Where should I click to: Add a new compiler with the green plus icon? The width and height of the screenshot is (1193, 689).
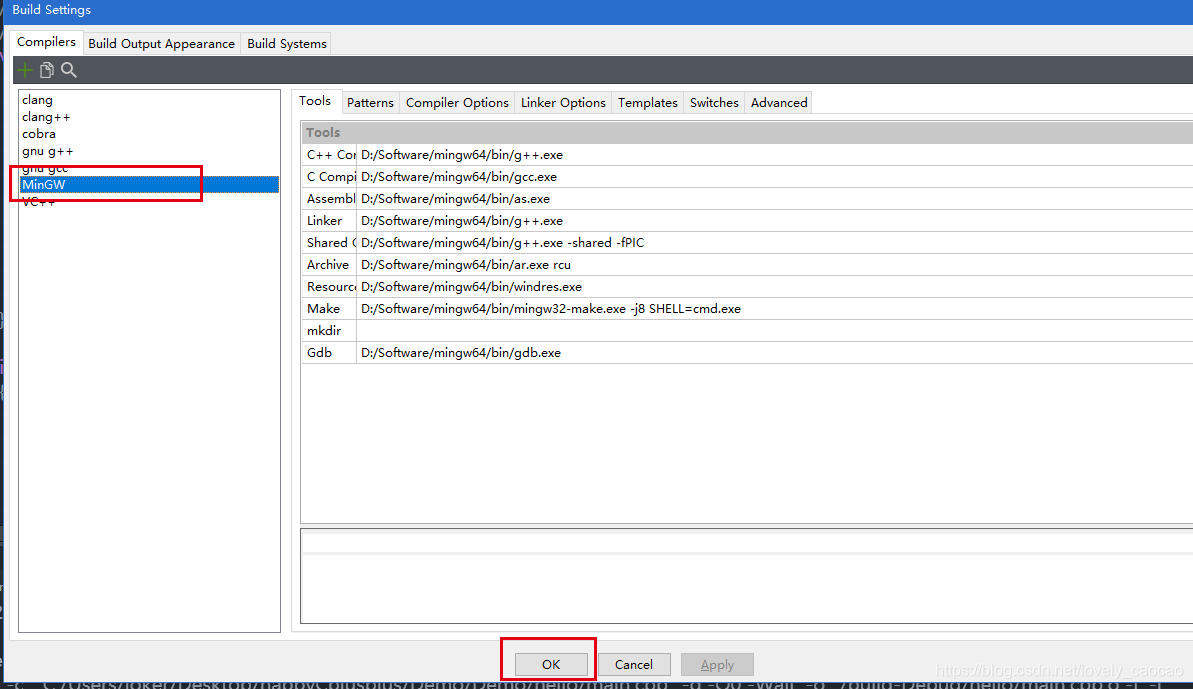25,70
